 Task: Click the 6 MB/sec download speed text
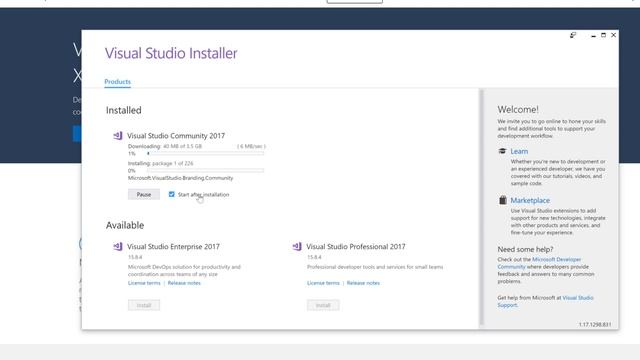click(251, 146)
